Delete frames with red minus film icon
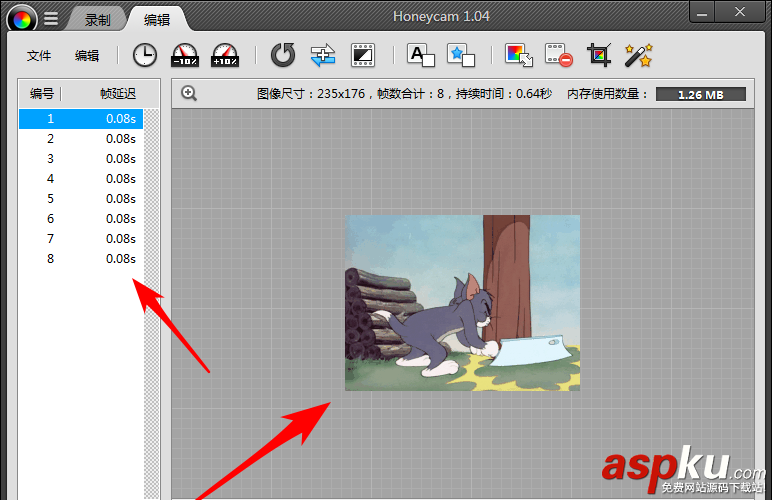The height and width of the screenshot is (500, 772). pyautogui.click(x=559, y=55)
